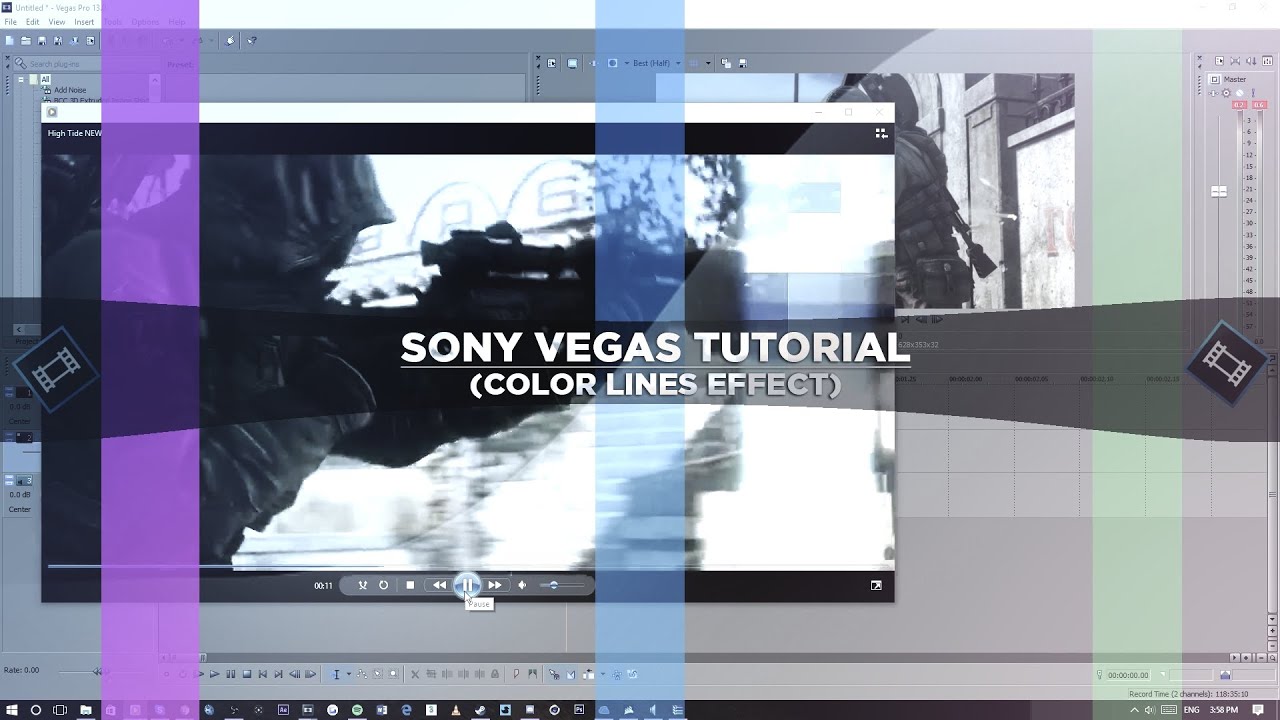This screenshot has width=1280, height=720.
Task: Switch to library in media player
Action: [881, 132]
